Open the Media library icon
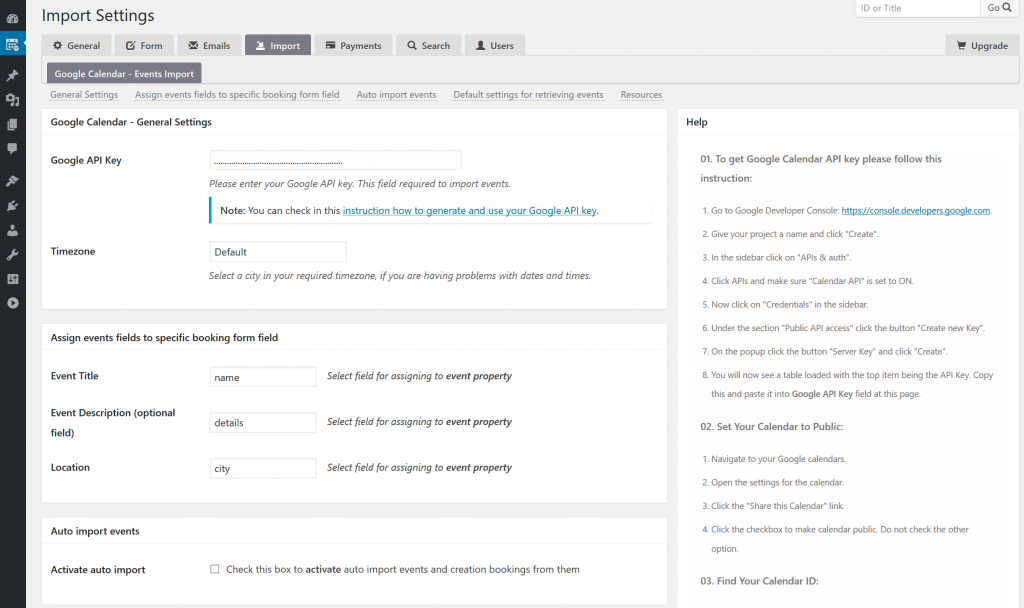The image size is (1024, 608). tap(13, 100)
